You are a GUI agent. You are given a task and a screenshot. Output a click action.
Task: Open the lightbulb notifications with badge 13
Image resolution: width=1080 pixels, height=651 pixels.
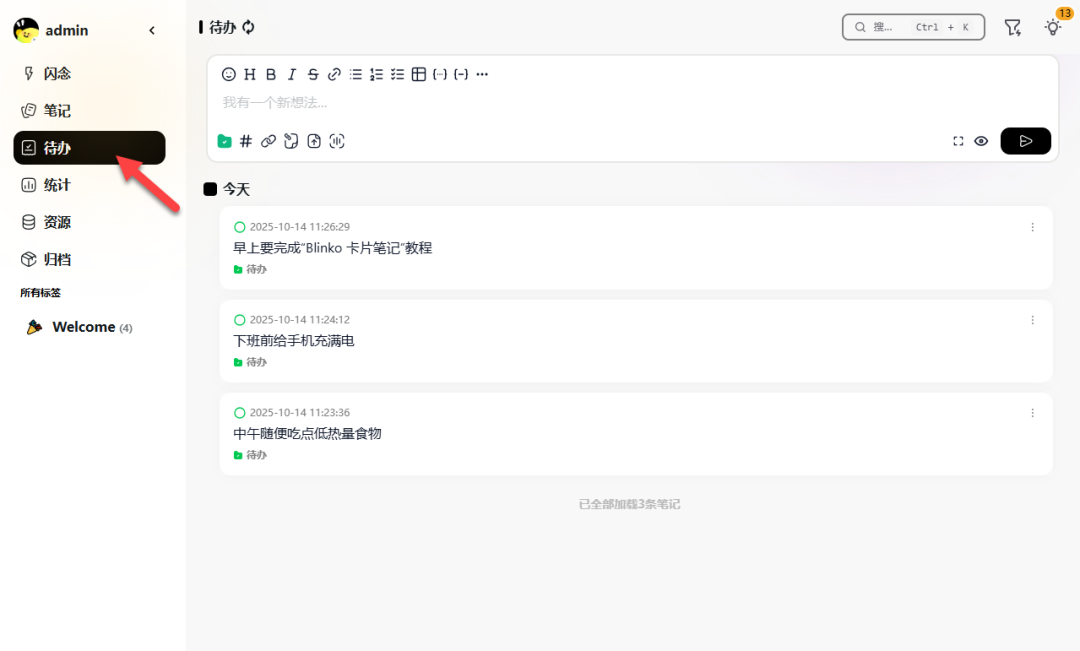[x=1053, y=28]
